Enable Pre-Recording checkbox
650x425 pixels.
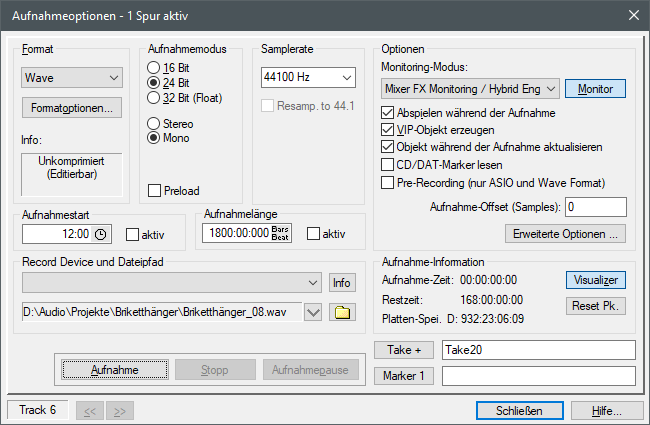(387, 182)
